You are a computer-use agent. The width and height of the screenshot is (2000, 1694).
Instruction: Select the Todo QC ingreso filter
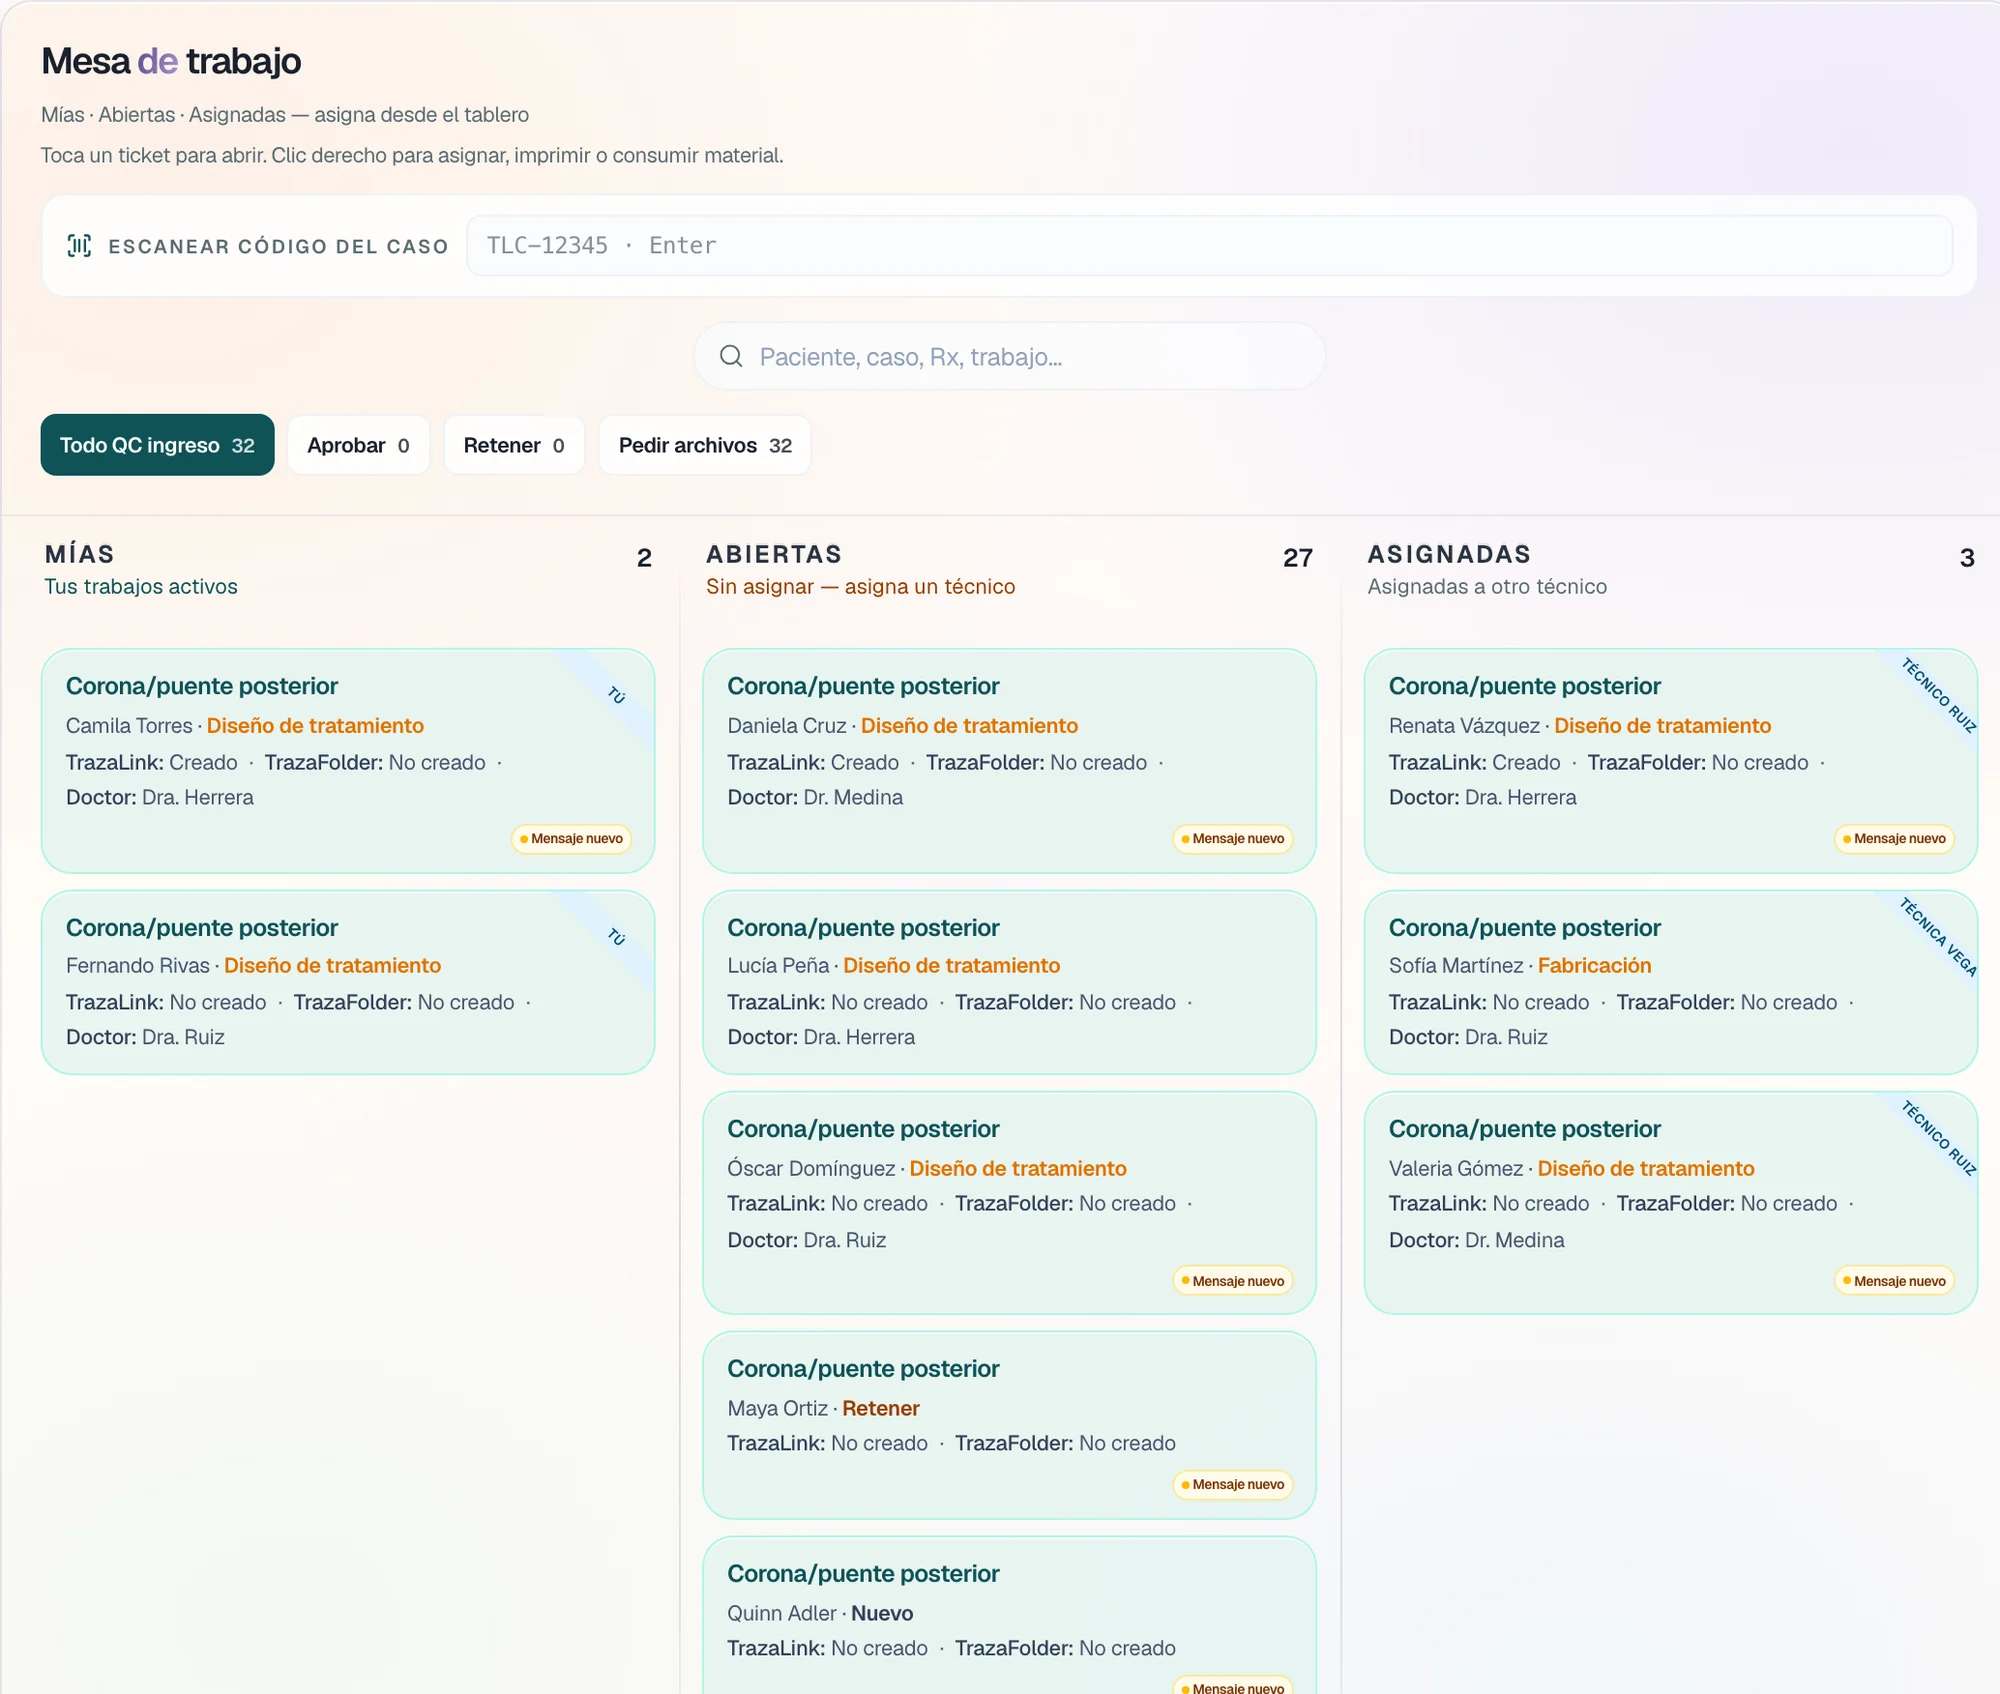pyautogui.click(x=157, y=445)
